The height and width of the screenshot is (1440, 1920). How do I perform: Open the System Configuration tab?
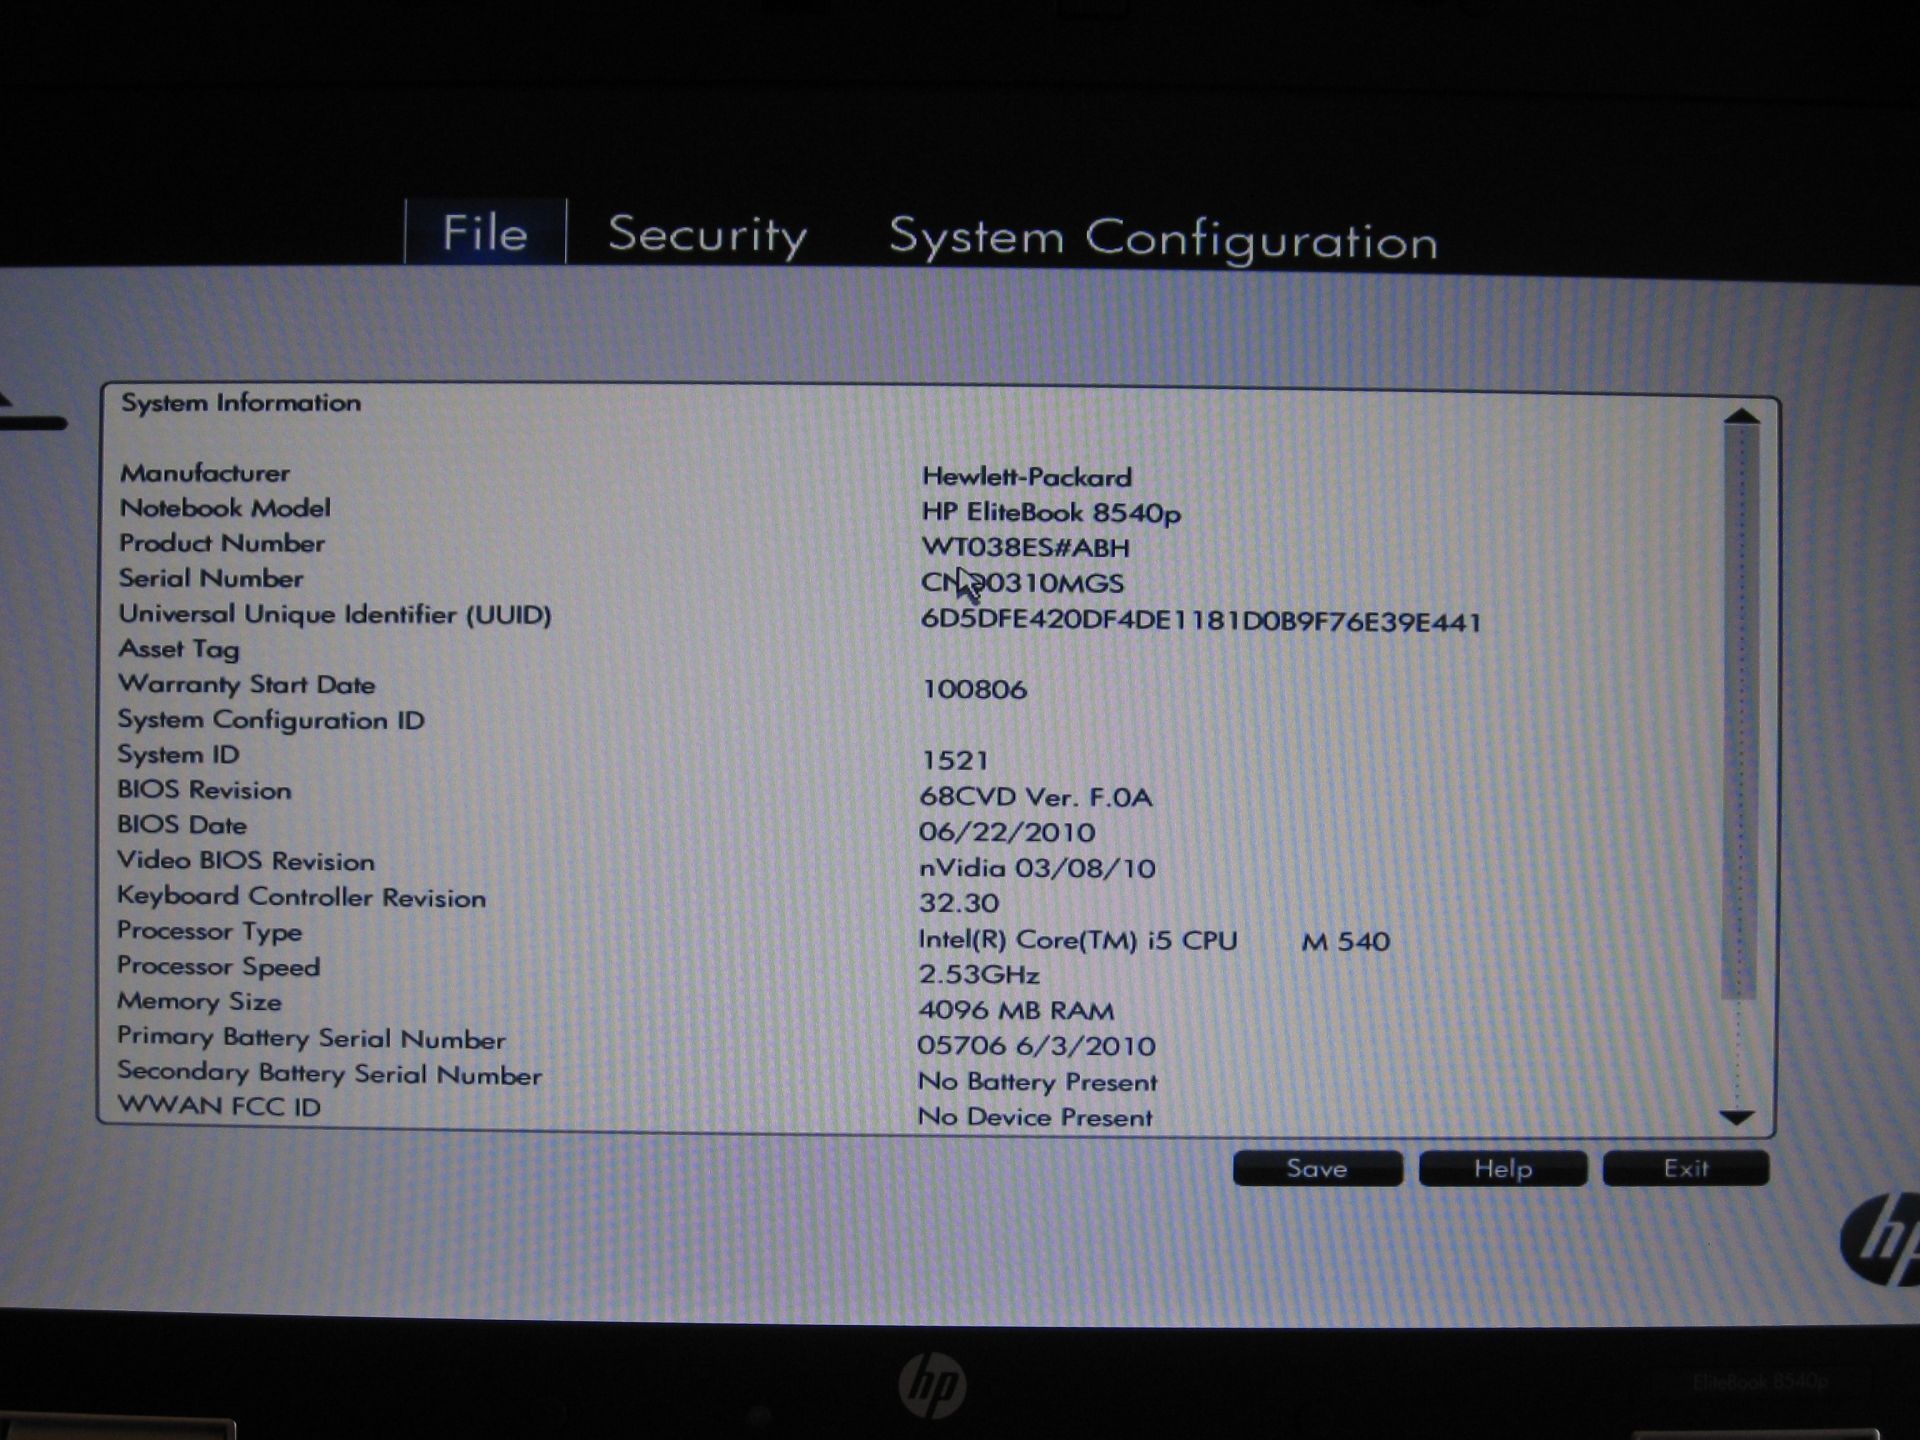[1162, 239]
